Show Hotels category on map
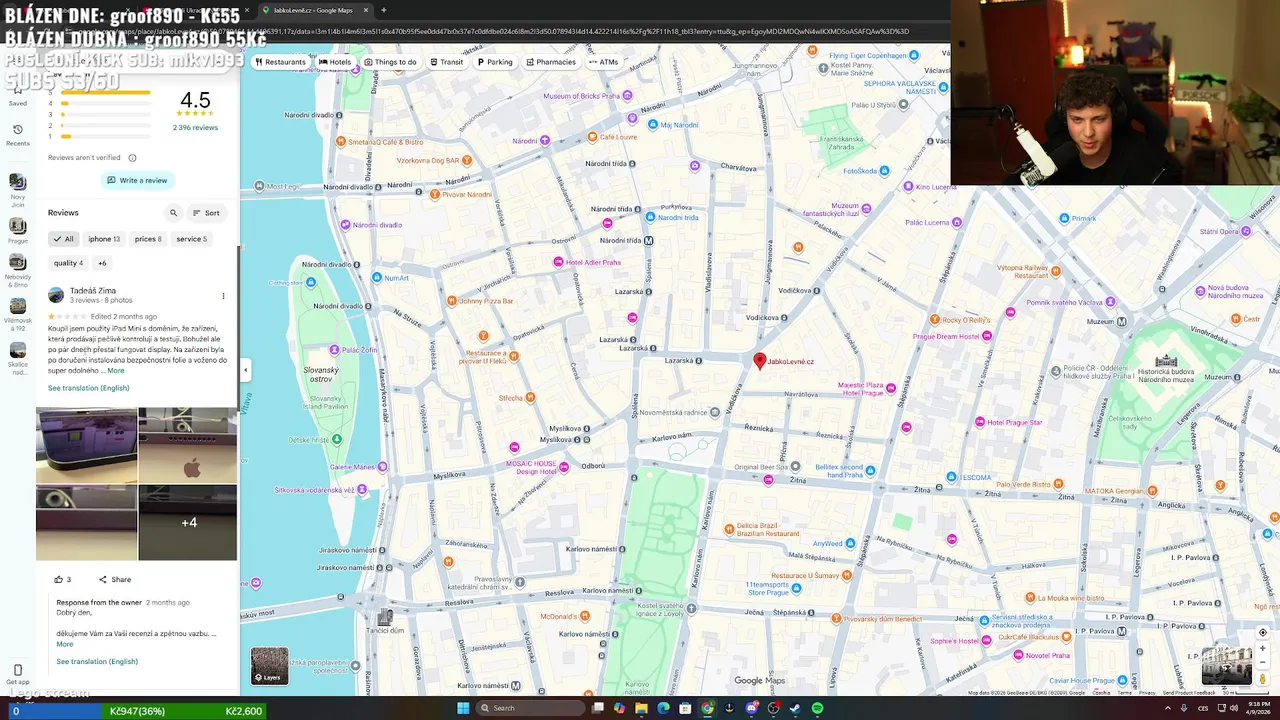 point(335,62)
